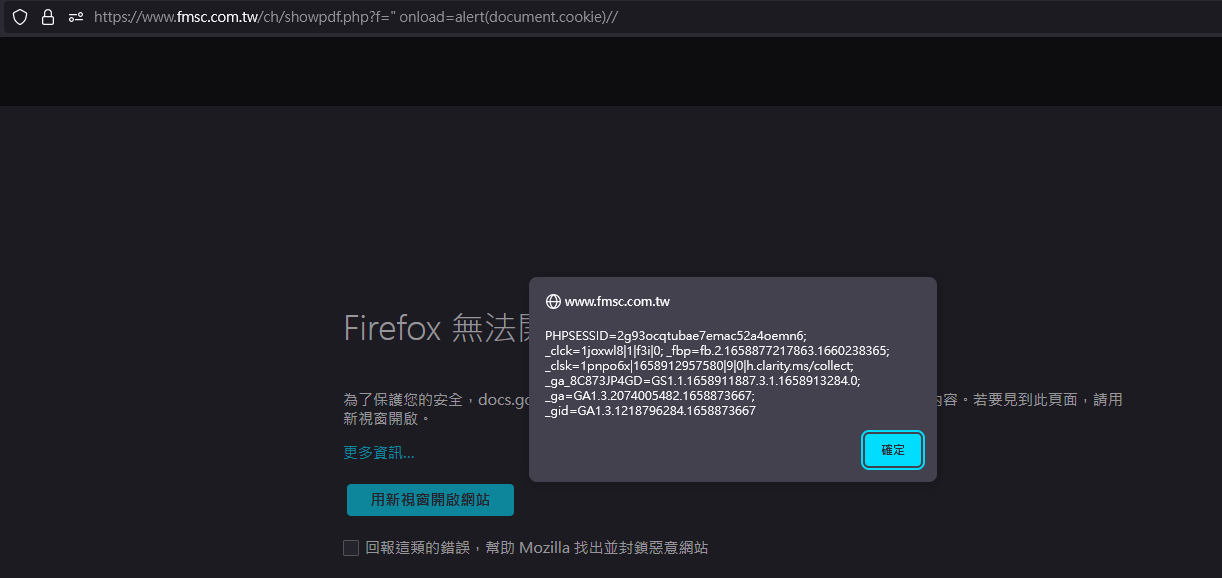Click the 確定 button in alert
The height and width of the screenshot is (578, 1222).
[x=893, y=450]
